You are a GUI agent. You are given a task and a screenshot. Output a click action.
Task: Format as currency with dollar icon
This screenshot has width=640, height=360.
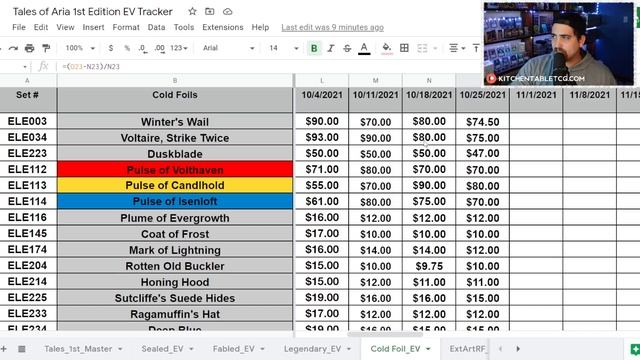(111, 48)
